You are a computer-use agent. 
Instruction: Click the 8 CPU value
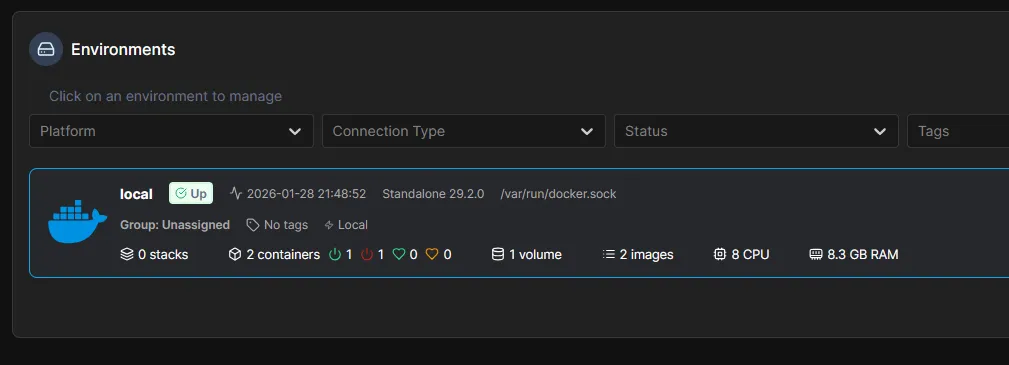750,254
